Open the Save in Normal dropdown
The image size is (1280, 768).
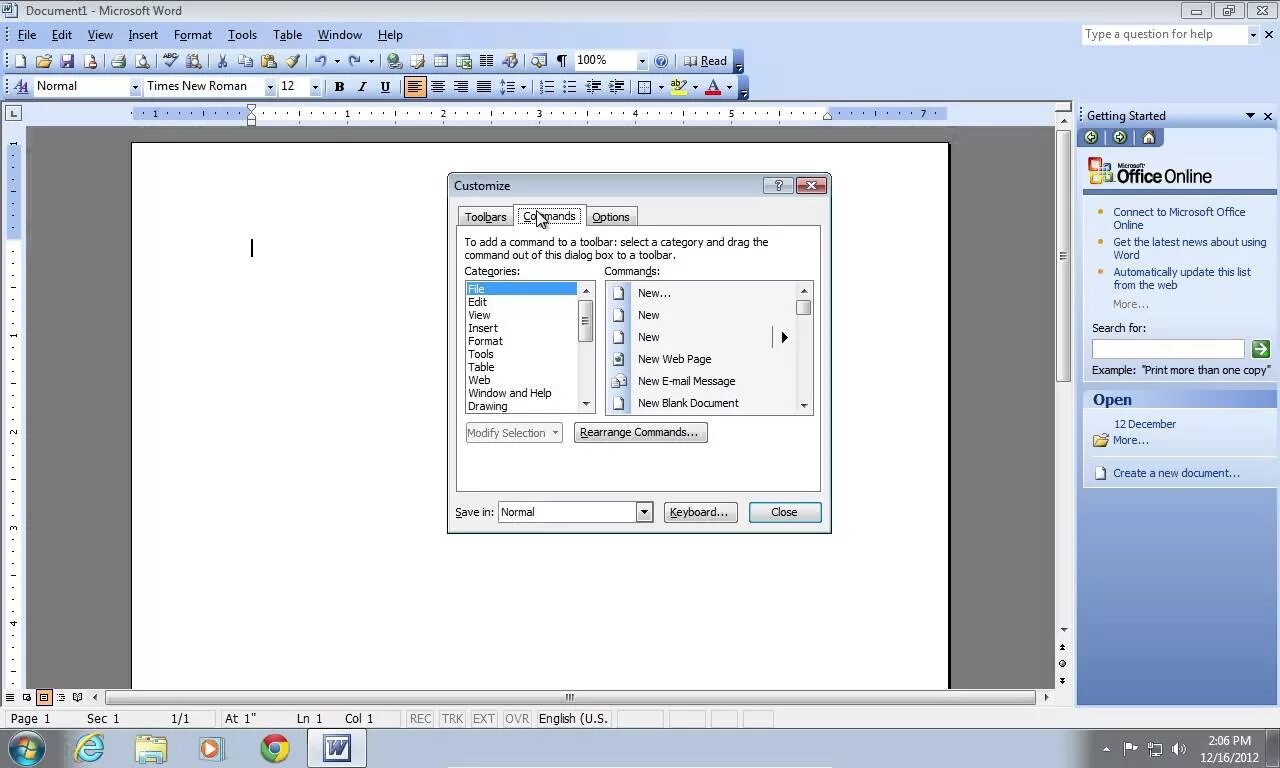[644, 512]
